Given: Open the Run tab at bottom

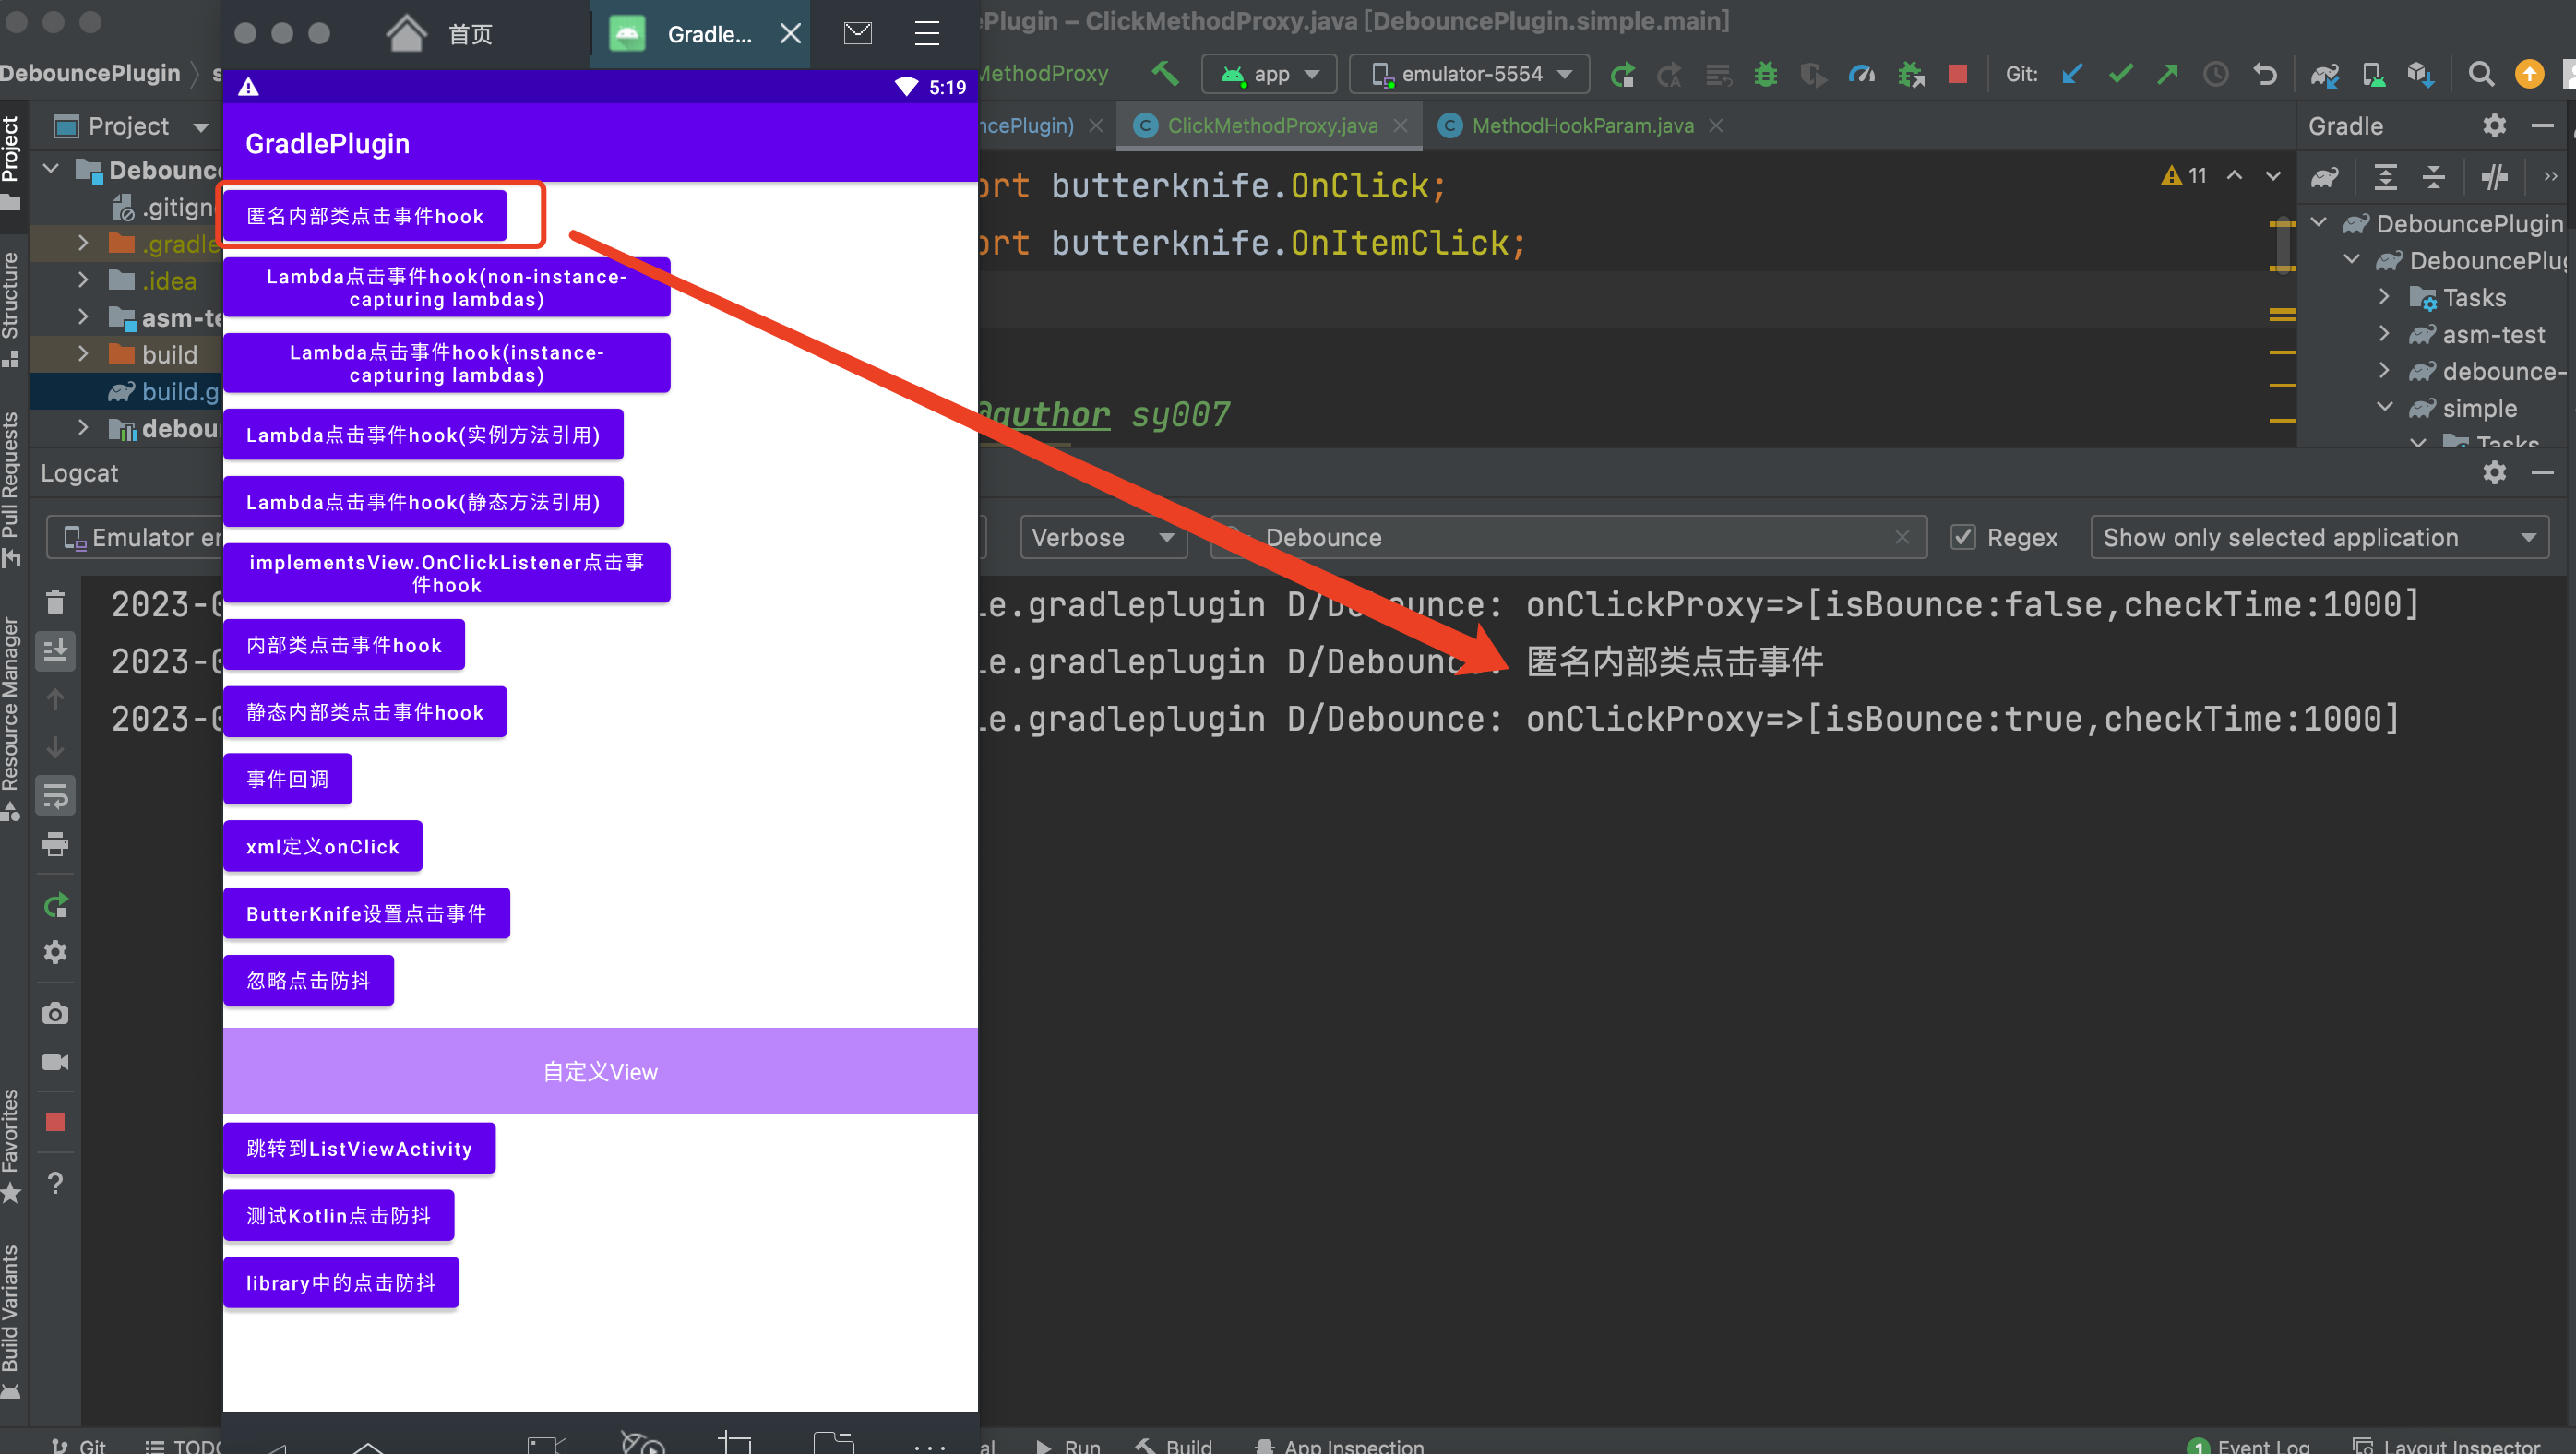Looking at the screenshot, I should click(1070, 1445).
